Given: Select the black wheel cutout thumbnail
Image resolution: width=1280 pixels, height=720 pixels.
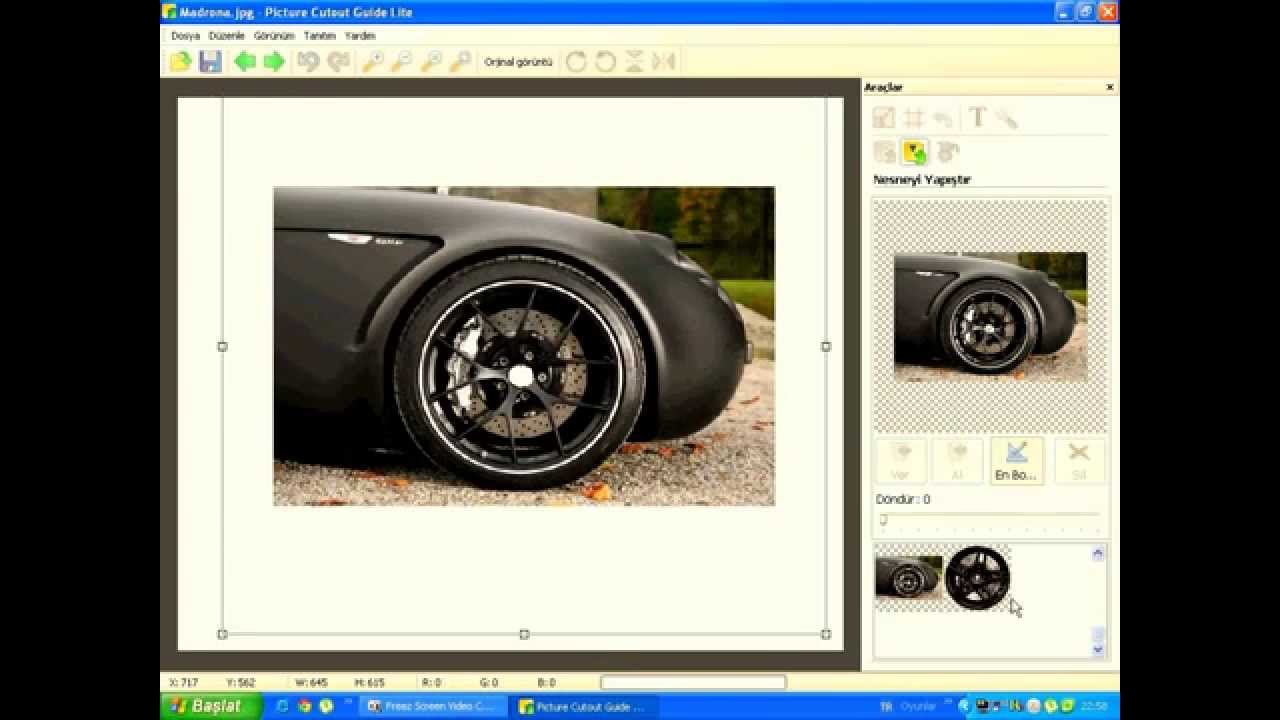Looking at the screenshot, I should (977, 577).
